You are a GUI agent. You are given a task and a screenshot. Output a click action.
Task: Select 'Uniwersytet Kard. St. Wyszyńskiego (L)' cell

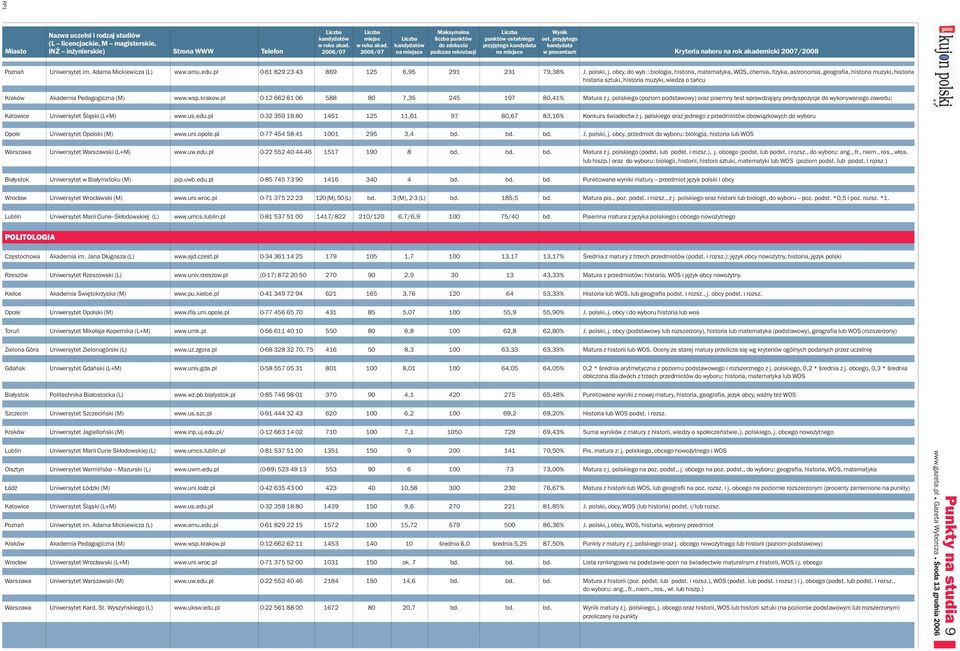point(101,608)
